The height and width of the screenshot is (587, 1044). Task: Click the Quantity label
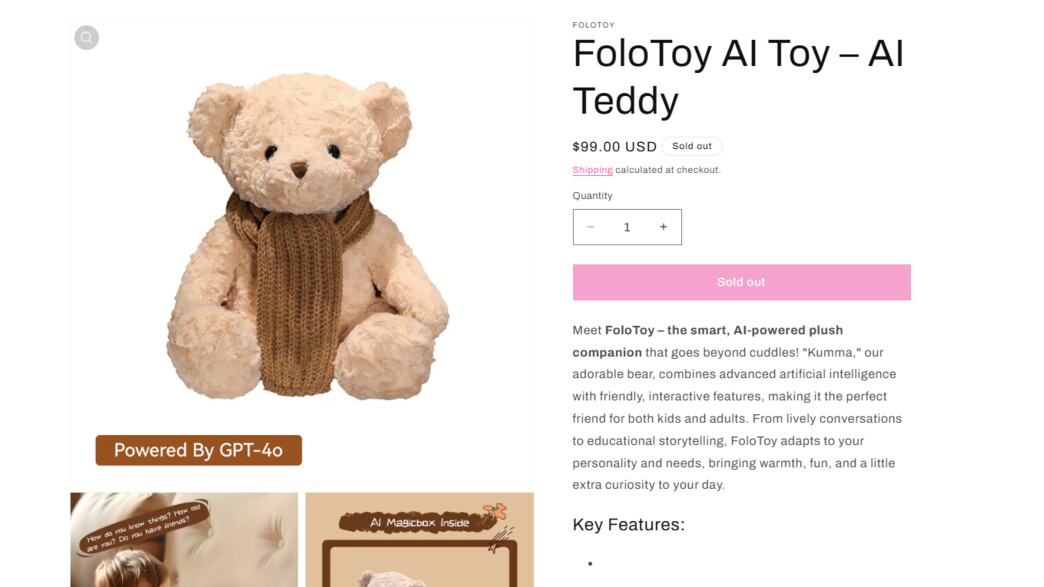pos(592,196)
